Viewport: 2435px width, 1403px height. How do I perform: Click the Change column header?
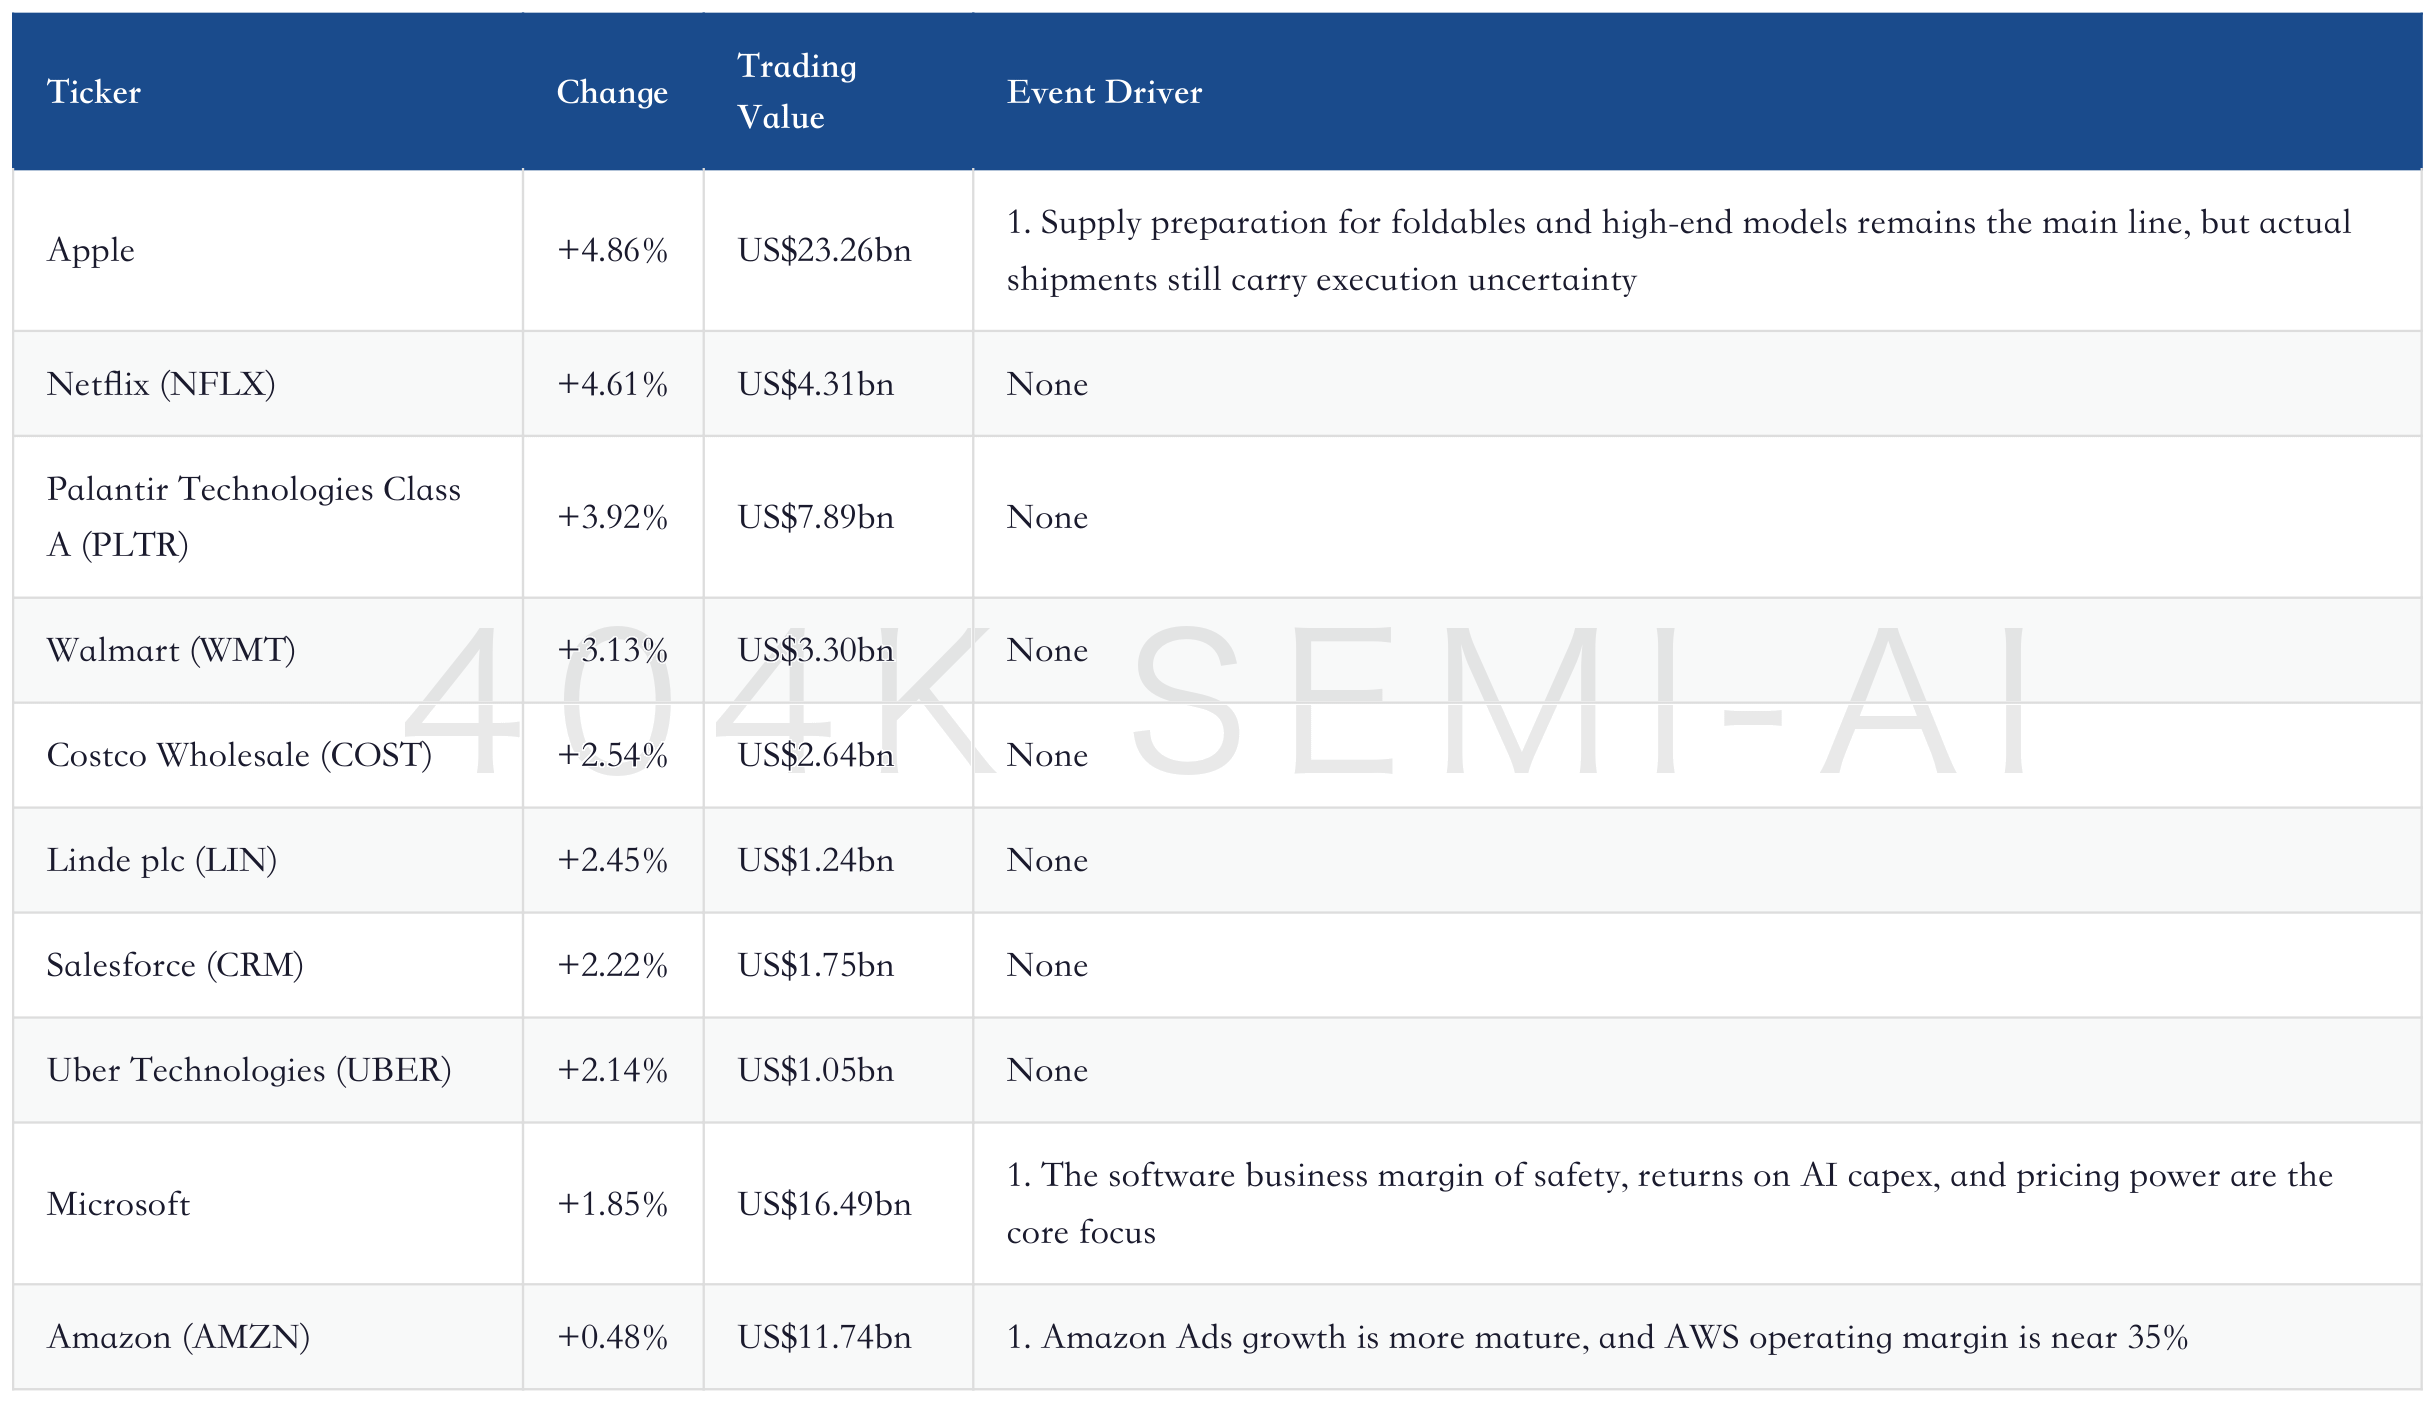pyautogui.click(x=612, y=92)
